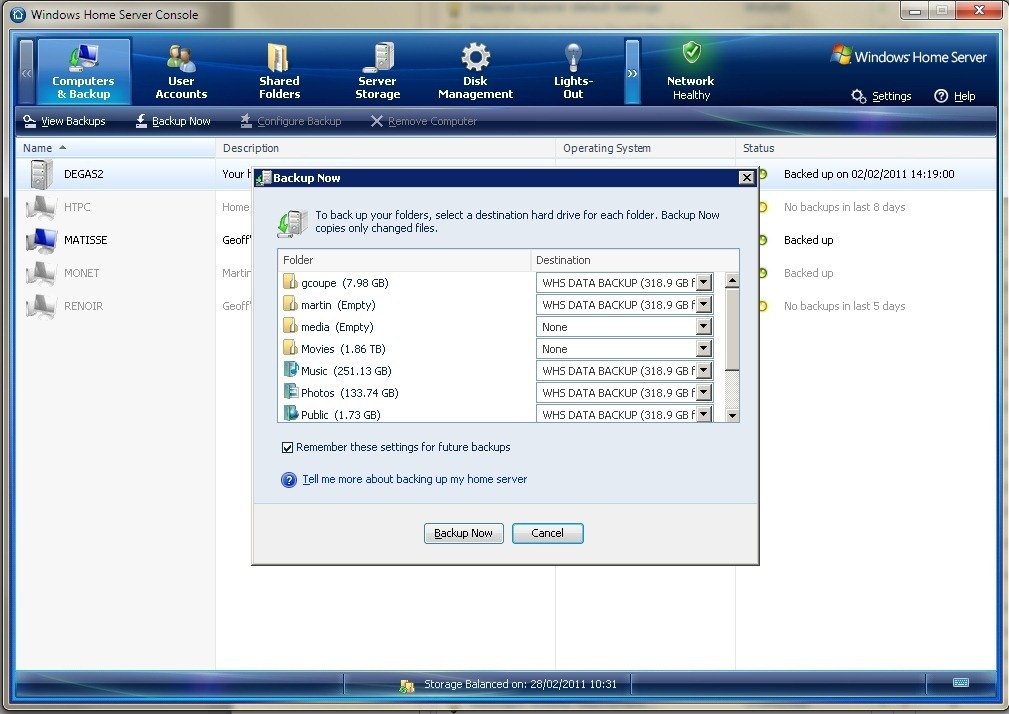Select the Lights-Out tab
This screenshot has height=714, width=1009.
tap(573, 71)
